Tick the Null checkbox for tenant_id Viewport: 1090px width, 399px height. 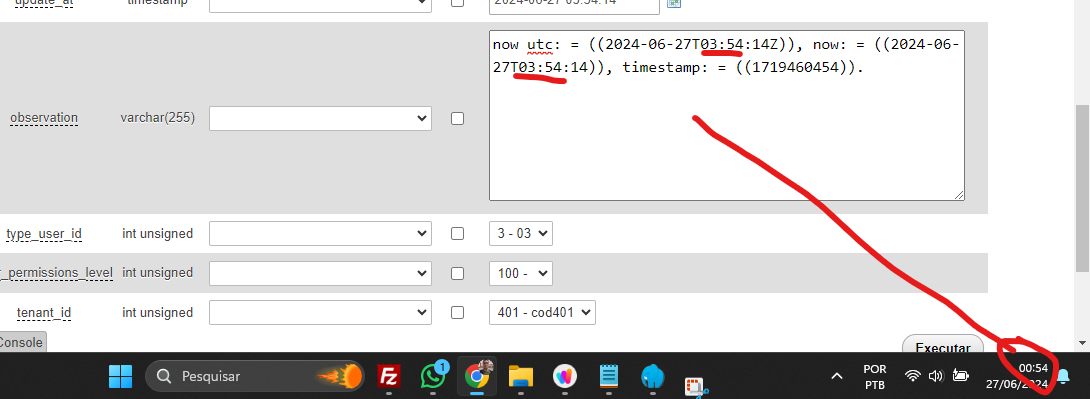457,312
